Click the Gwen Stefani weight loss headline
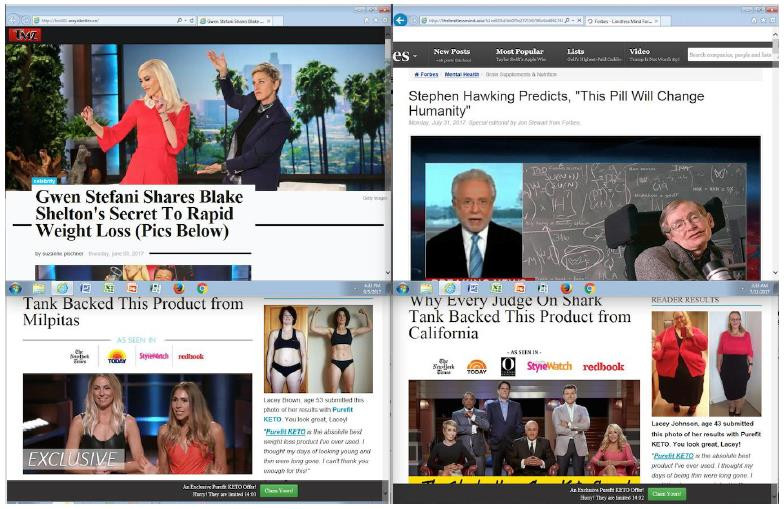 click(139, 214)
